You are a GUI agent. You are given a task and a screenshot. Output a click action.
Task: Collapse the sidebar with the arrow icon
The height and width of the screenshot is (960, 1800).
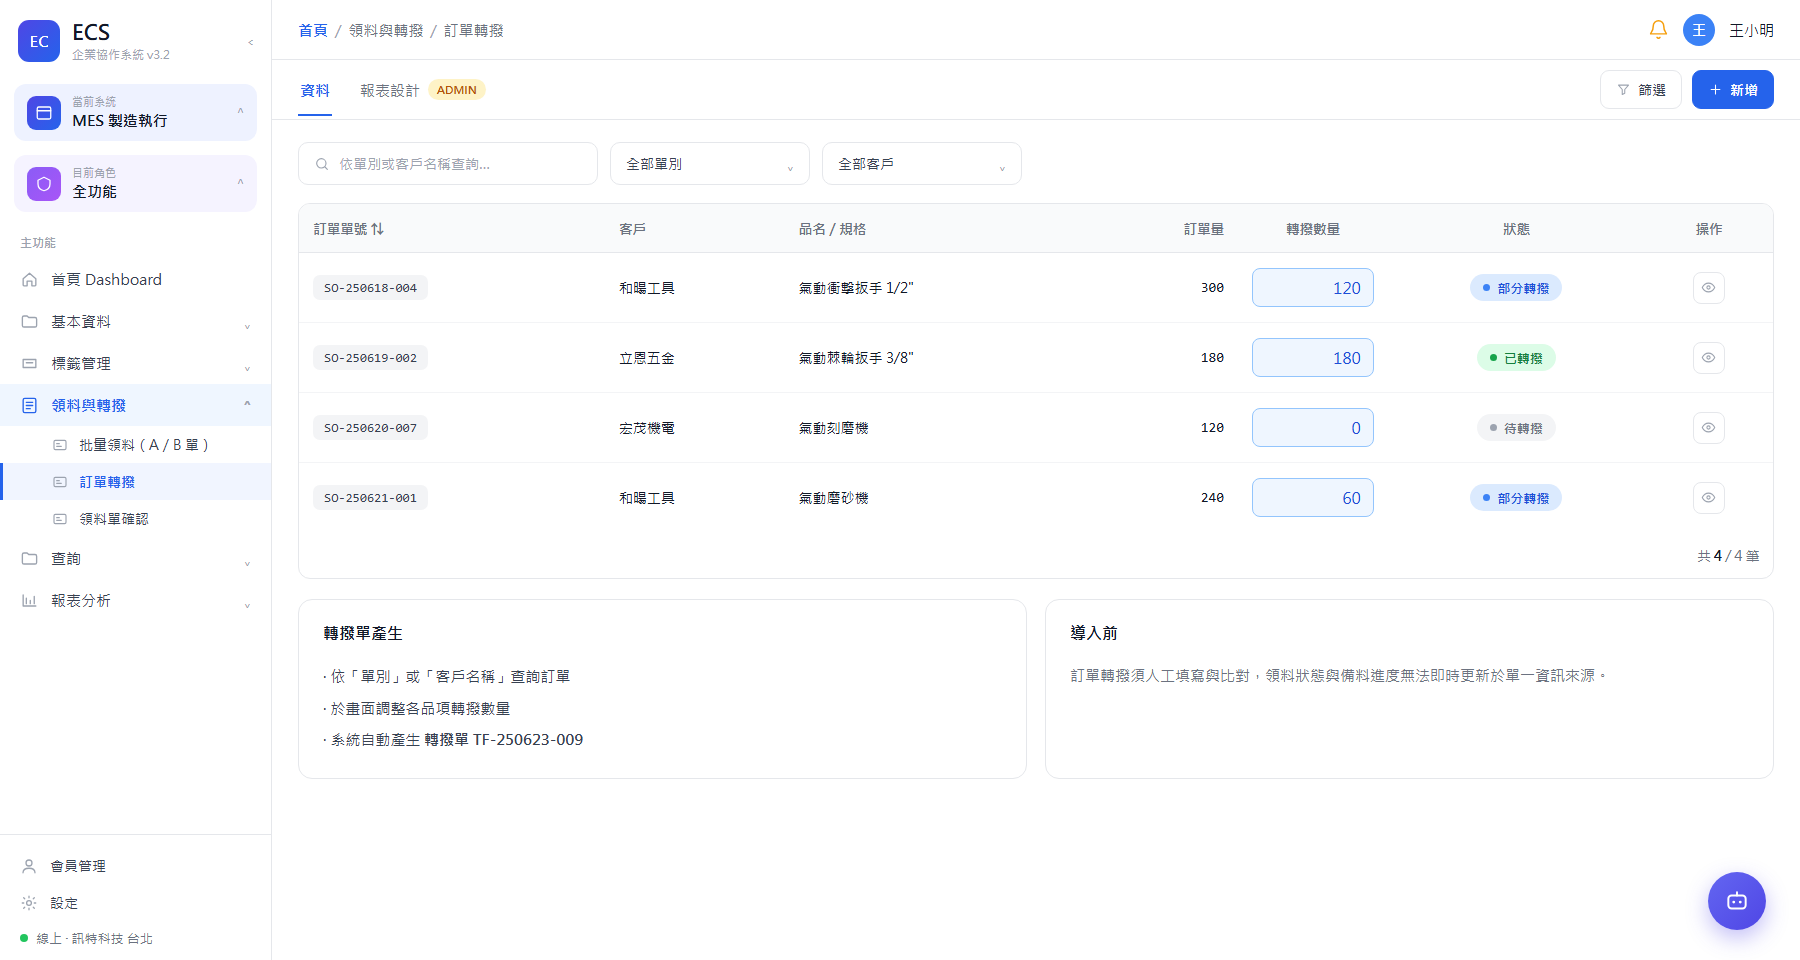point(251,42)
